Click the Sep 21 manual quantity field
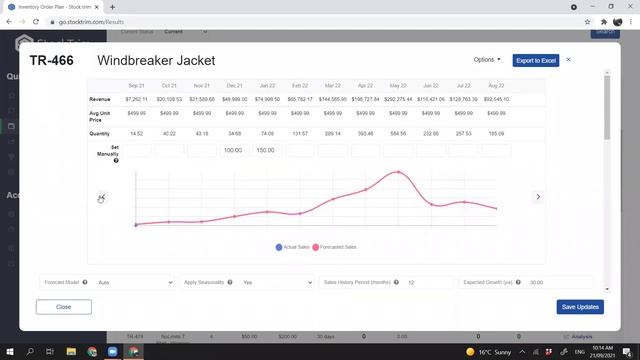This screenshot has width=640, height=360. click(x=137, y=150)
